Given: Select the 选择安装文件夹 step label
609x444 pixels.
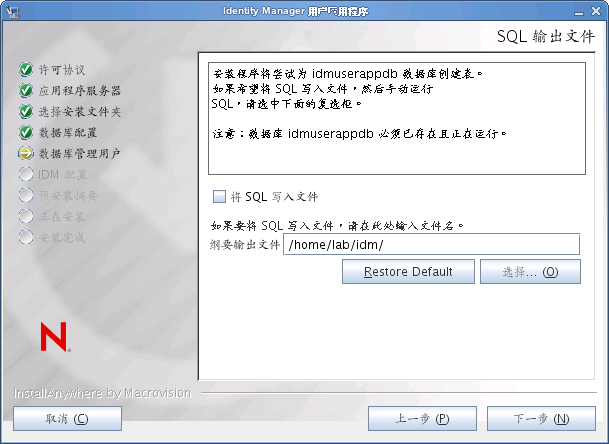Looking at the screenshot, I should coord(80,112).
